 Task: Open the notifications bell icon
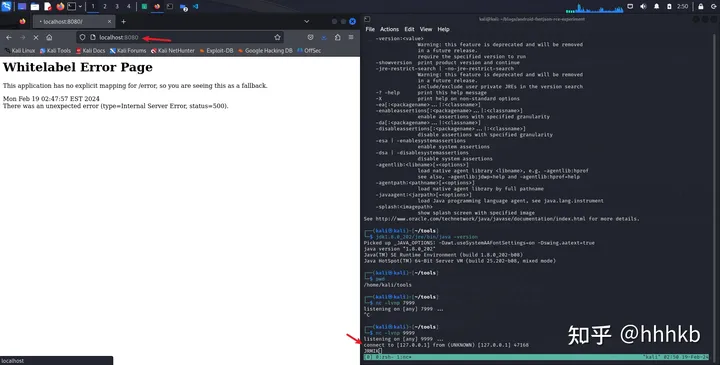657,6
